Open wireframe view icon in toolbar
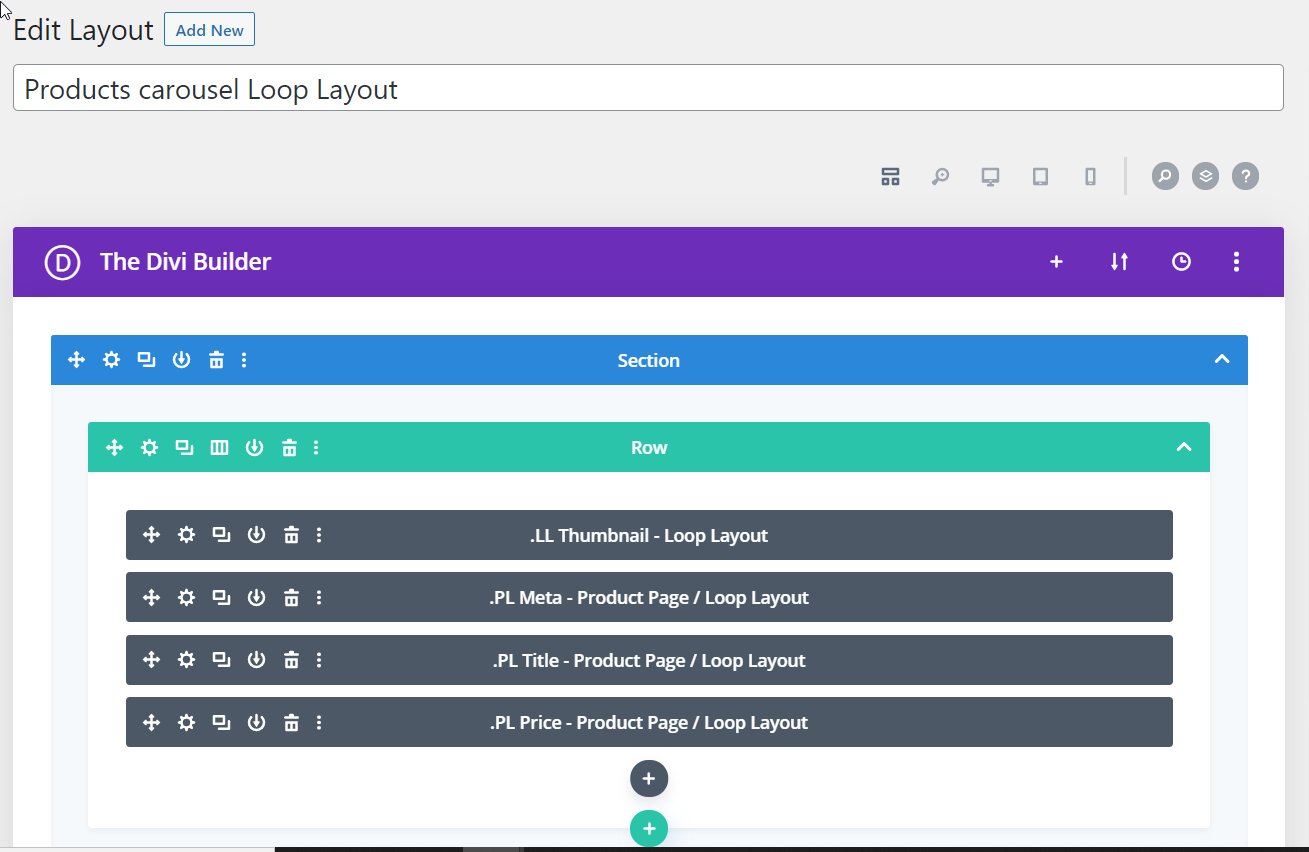Screen dimensions: 1309x852 point(890,177)
